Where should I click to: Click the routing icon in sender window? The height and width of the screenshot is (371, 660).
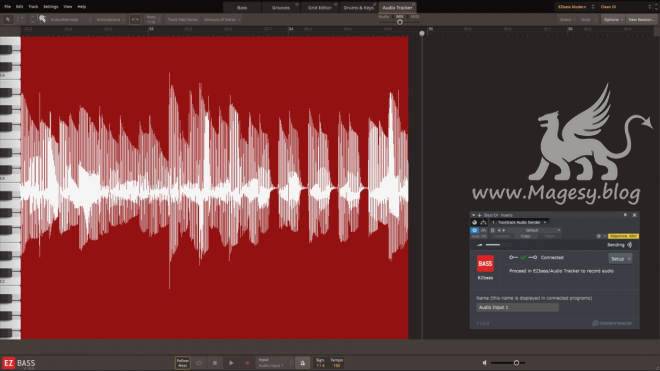(x=483, y=222)
